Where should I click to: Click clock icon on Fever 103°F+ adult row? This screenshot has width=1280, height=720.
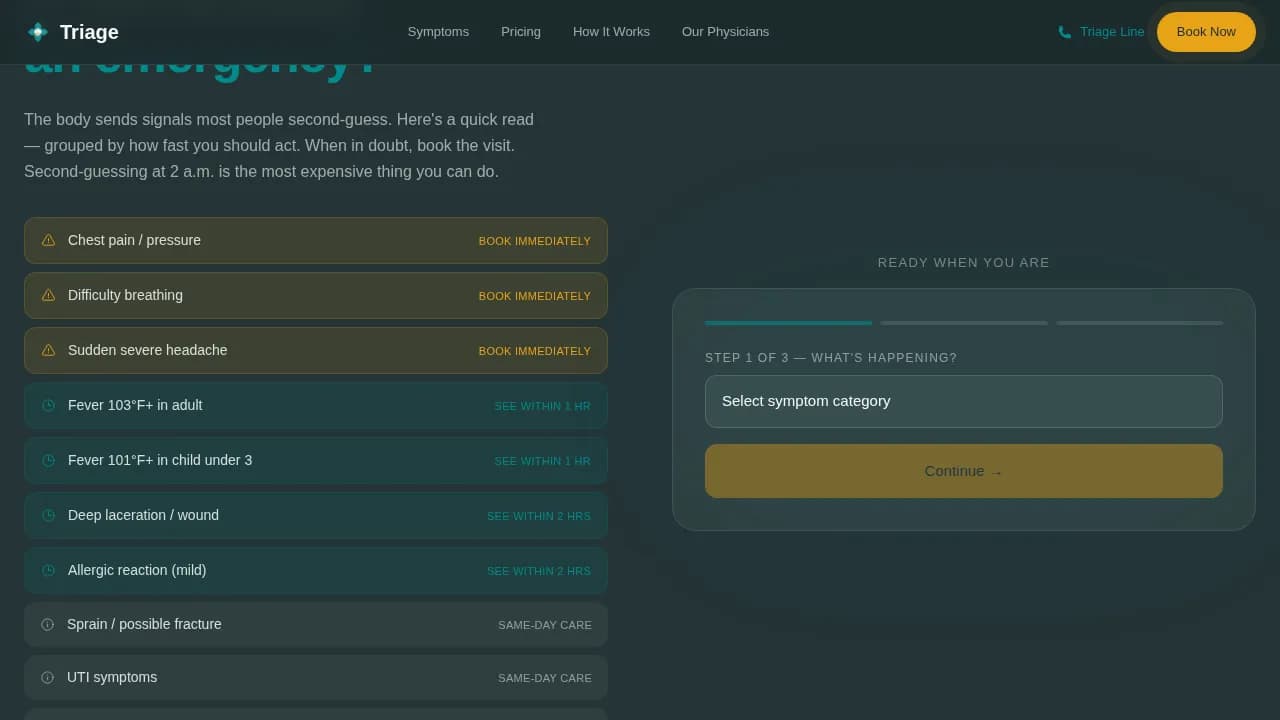[x=48, y=405]
